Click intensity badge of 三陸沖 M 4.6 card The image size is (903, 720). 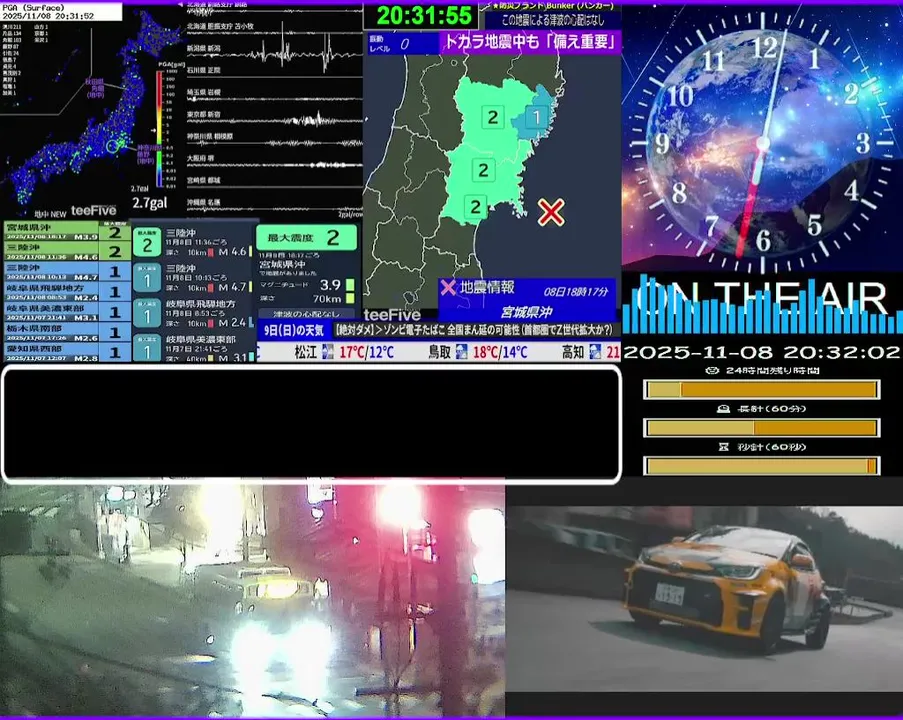pos(147,244)
